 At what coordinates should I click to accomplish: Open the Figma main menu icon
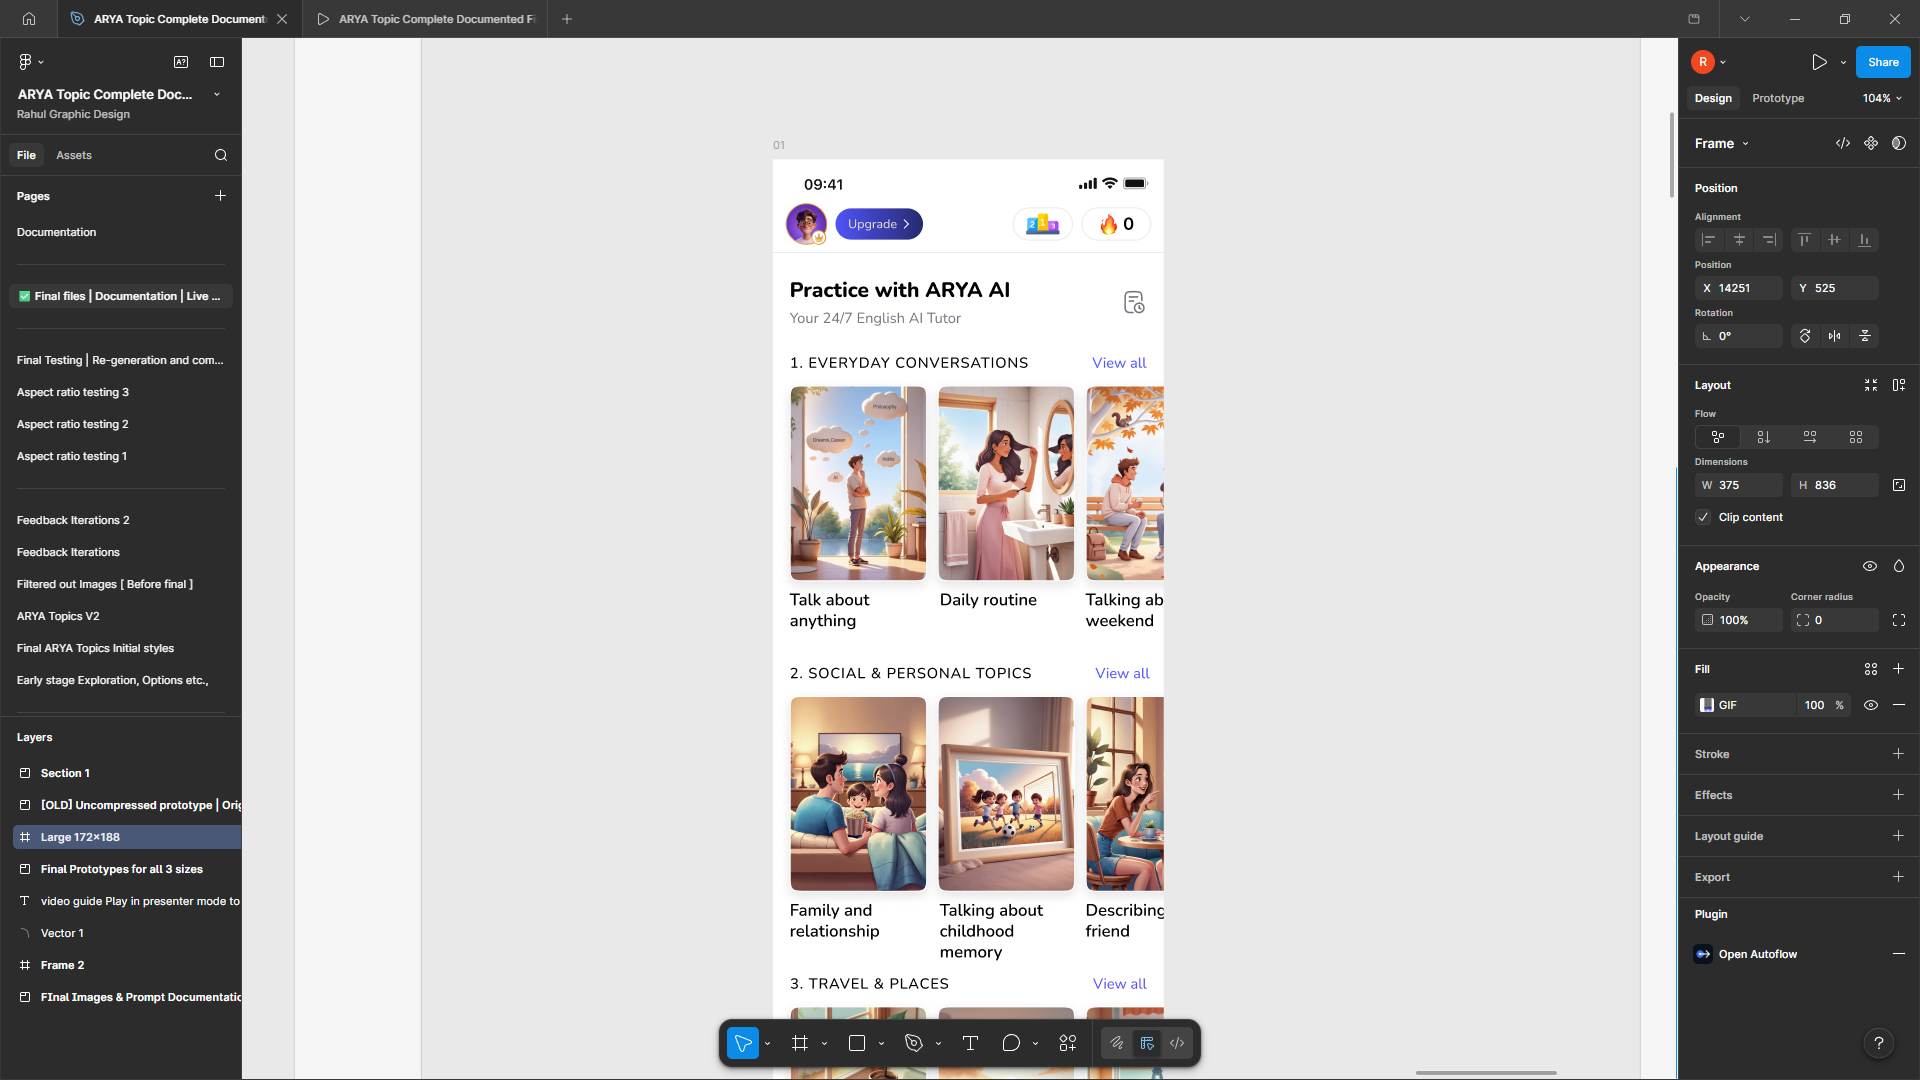pyautogui.click(x=26, y=62)
